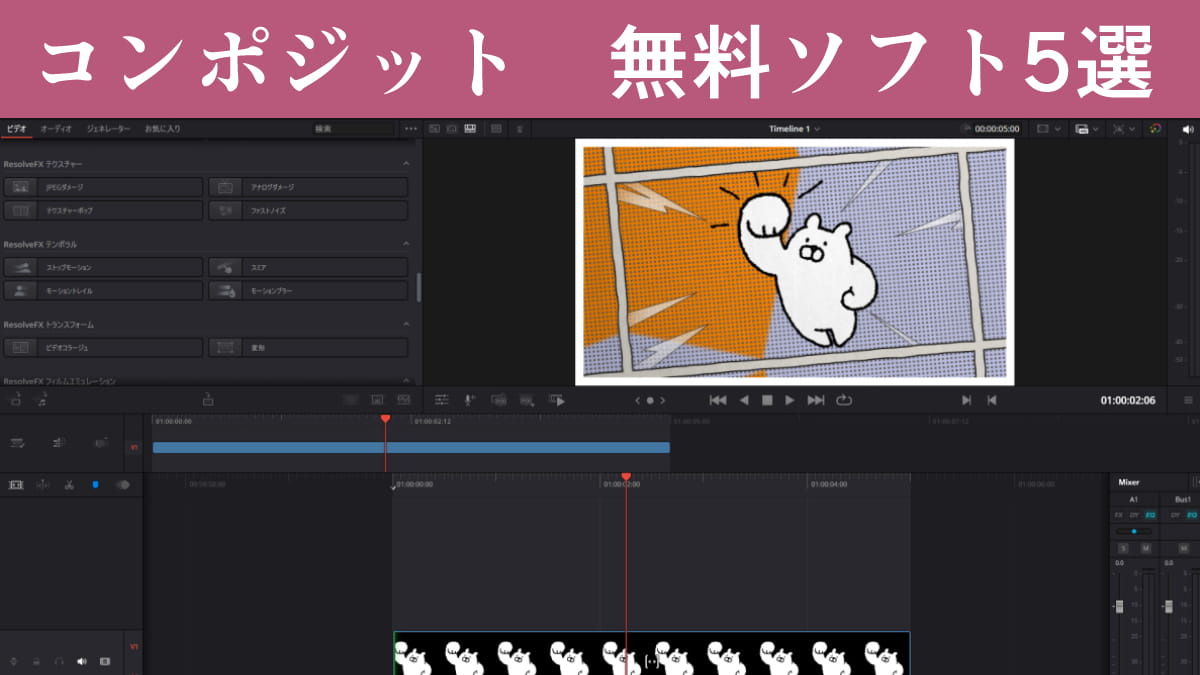Select the source tape viewer mode icon

click(x=452, y=129)
